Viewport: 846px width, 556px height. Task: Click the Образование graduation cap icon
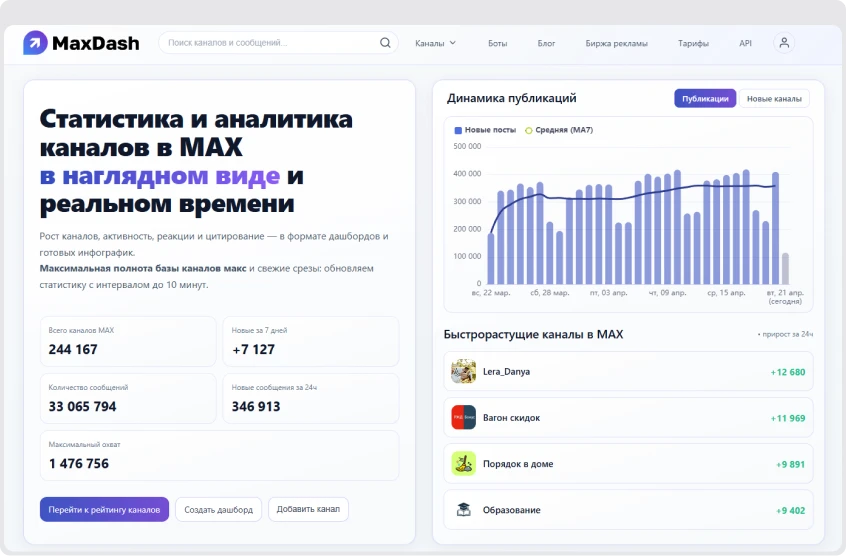click(463, 510)
